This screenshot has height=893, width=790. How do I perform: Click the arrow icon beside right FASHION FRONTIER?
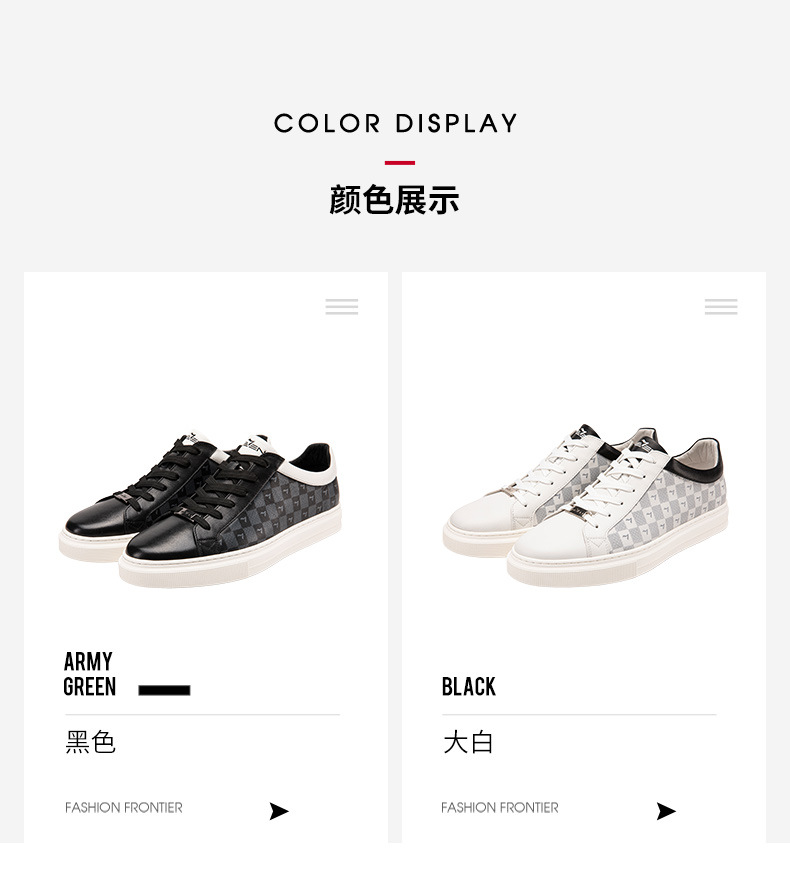(x=666, y=811)
